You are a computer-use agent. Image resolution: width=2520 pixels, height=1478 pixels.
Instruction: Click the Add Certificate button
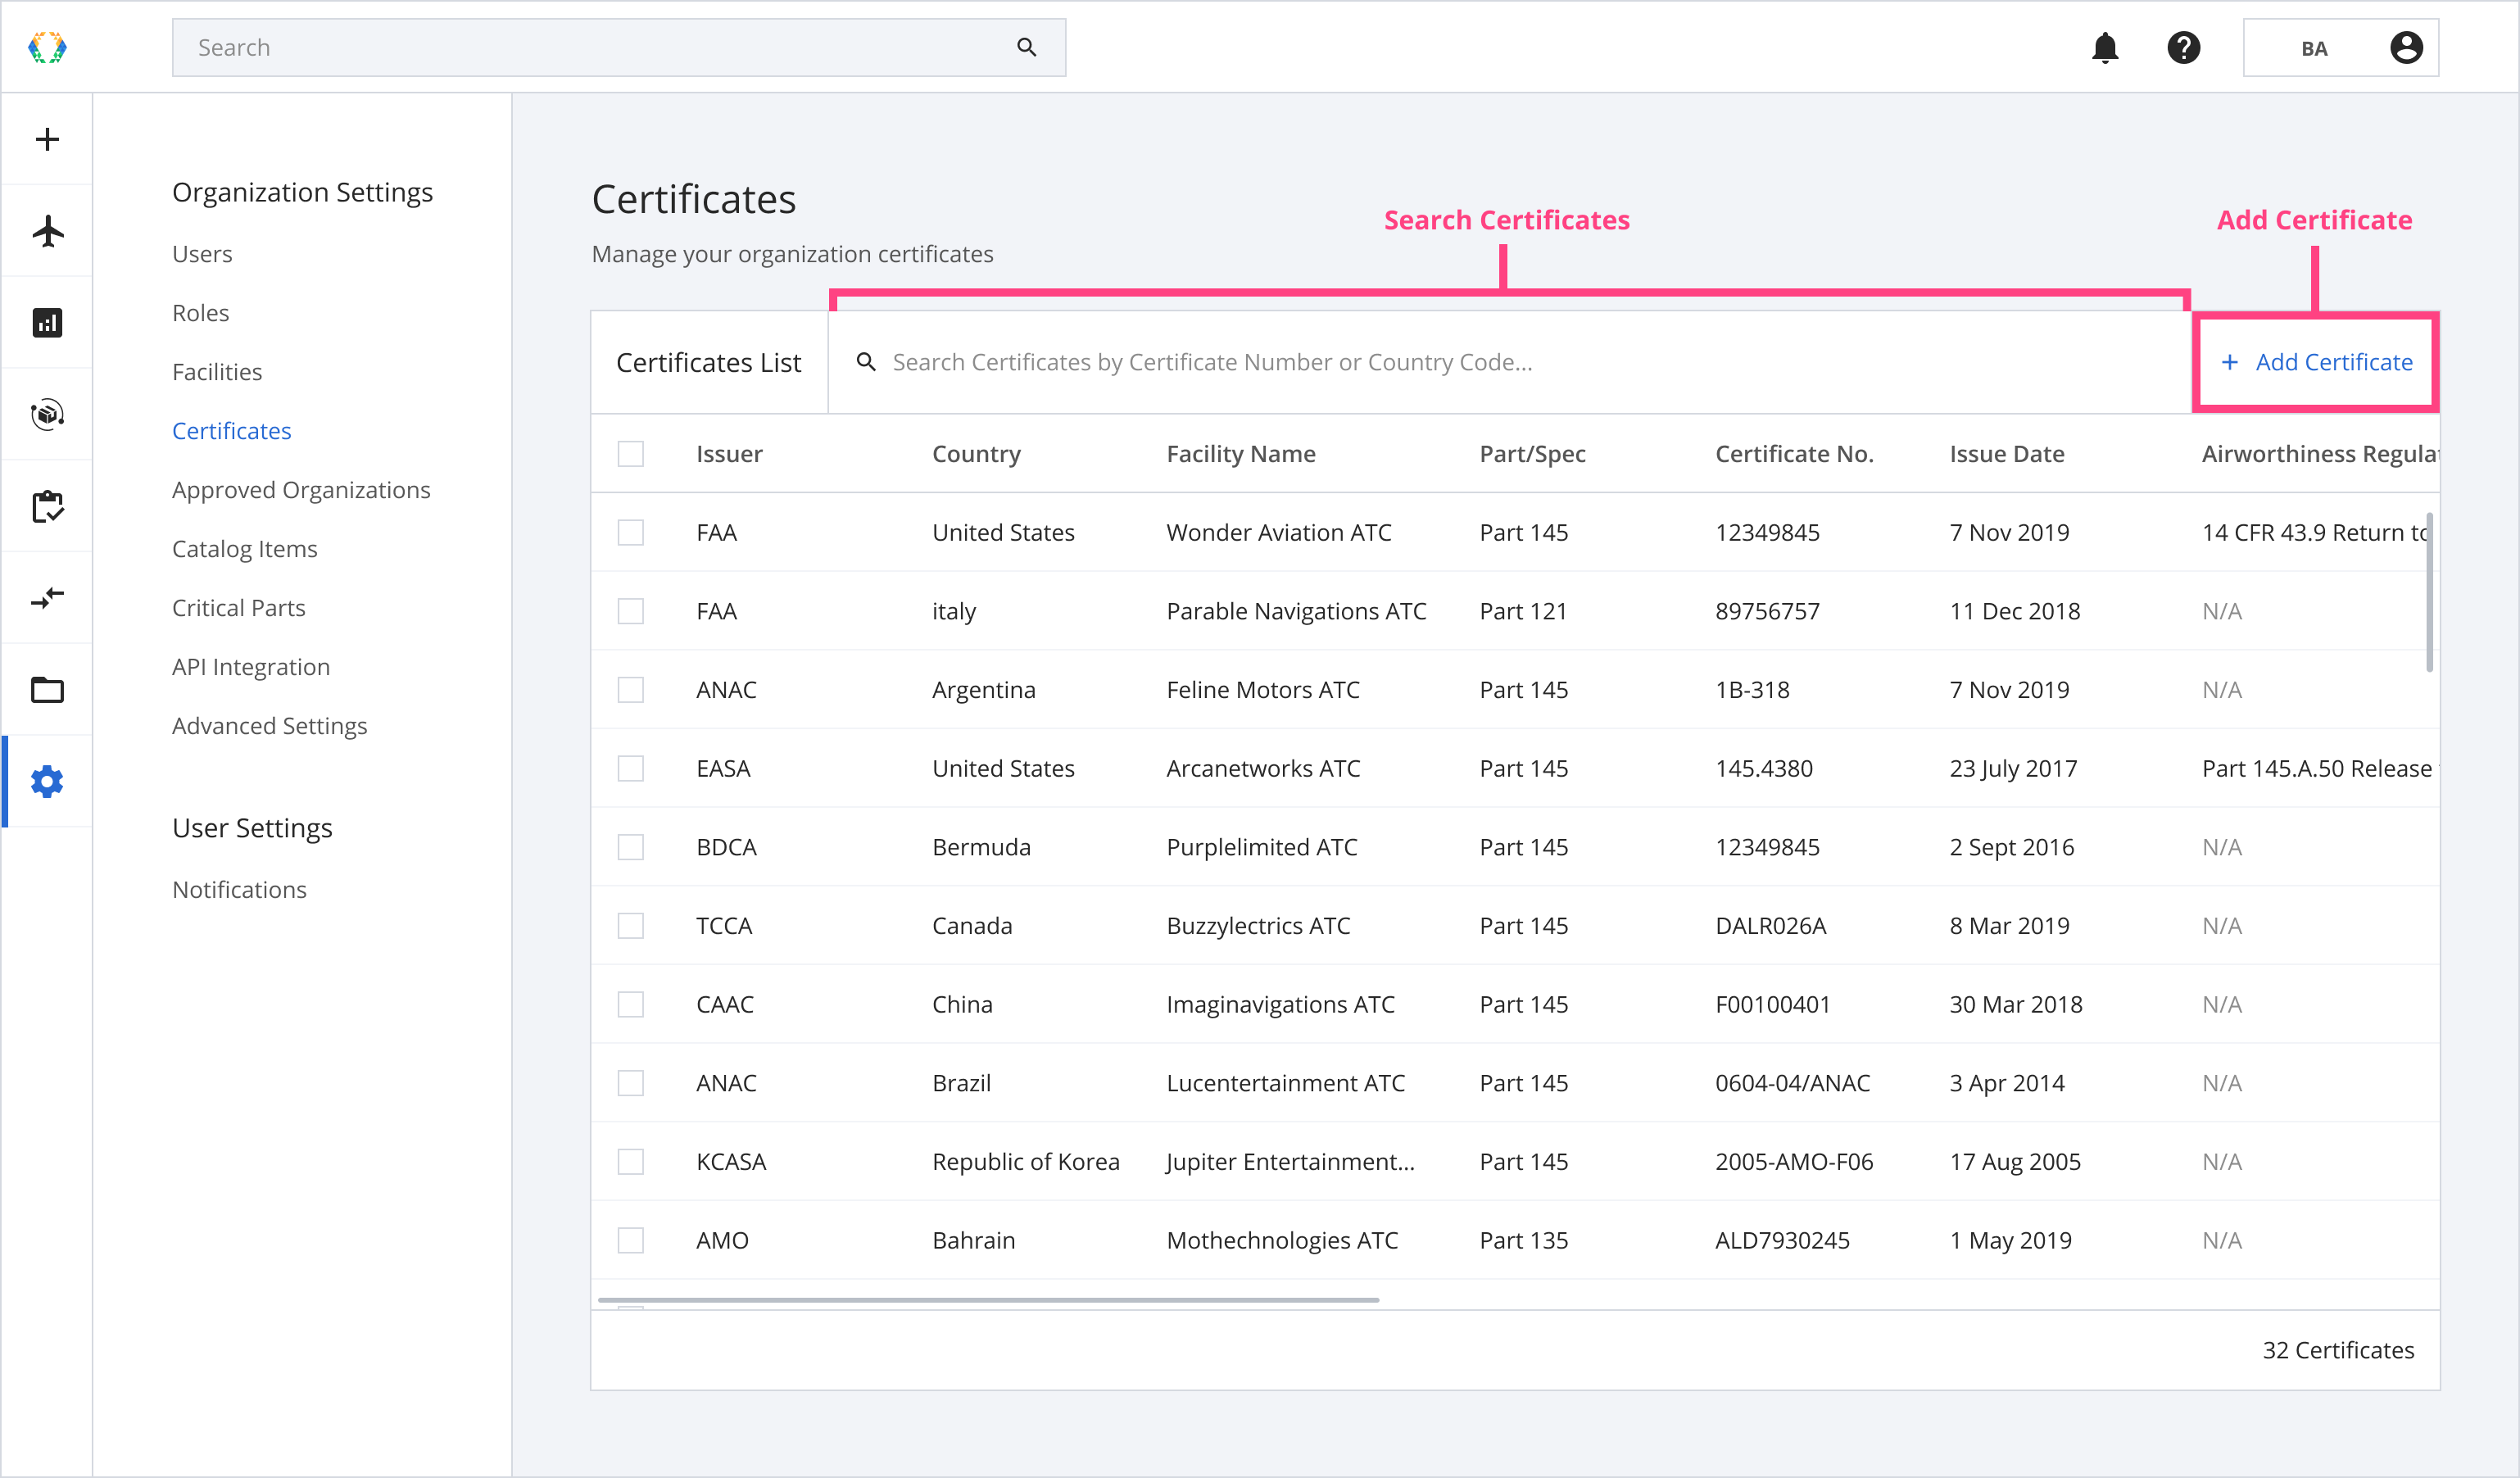2316,362
